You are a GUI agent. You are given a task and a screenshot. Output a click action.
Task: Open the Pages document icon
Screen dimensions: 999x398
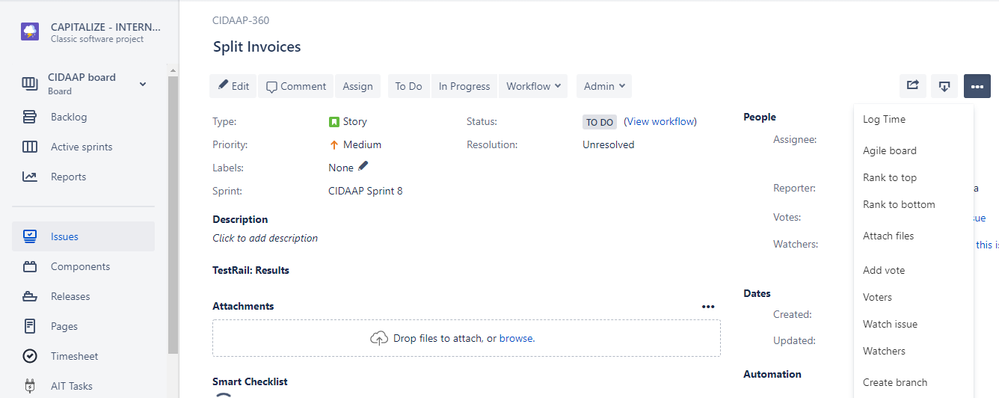pos(29,326)
